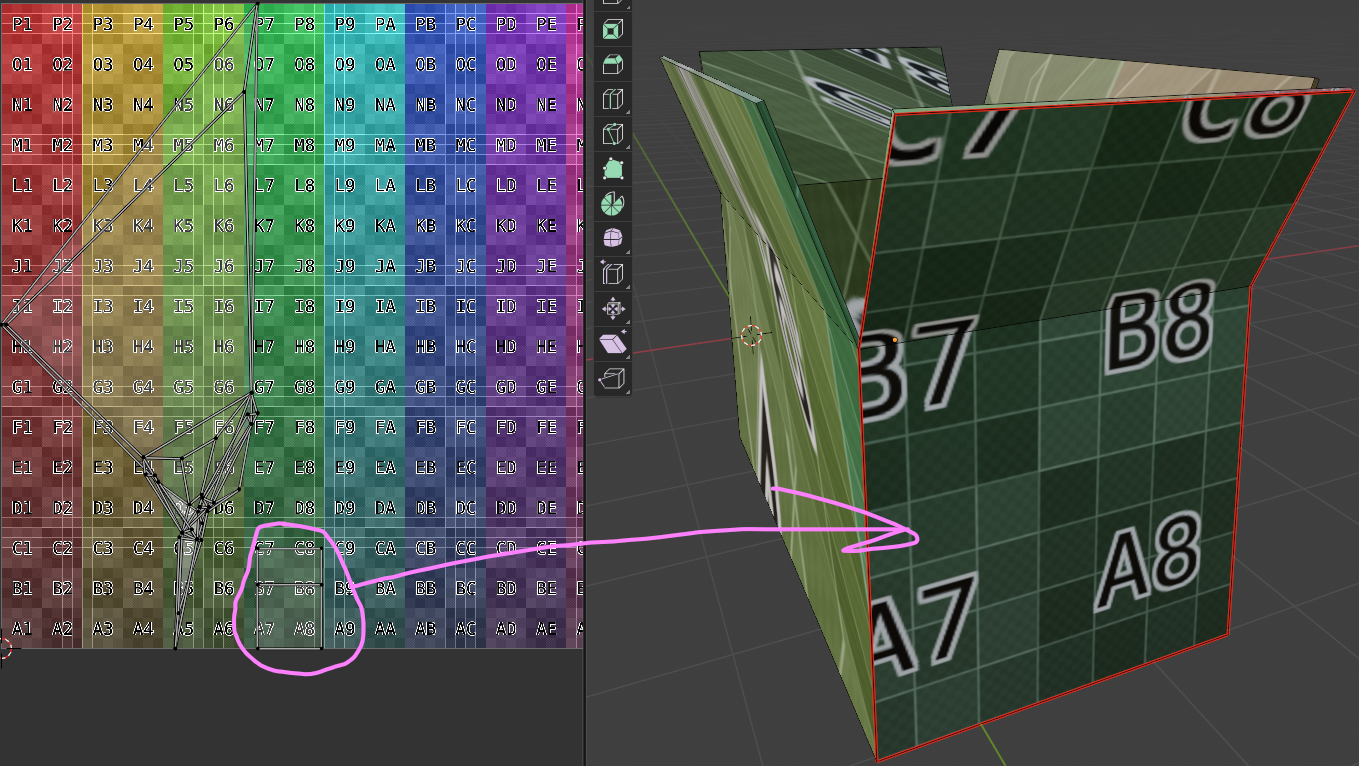Click the UV vertex at tile G7
The width and height of the screenshot is (1359, 766).
[x=253, y=393]
